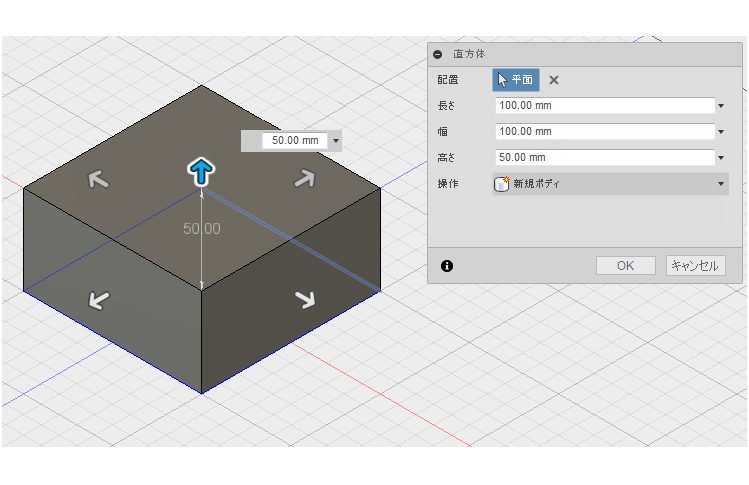
Task: Click the lower-left pointing manipulator arrow on box side
Action: tap(99, 301)
